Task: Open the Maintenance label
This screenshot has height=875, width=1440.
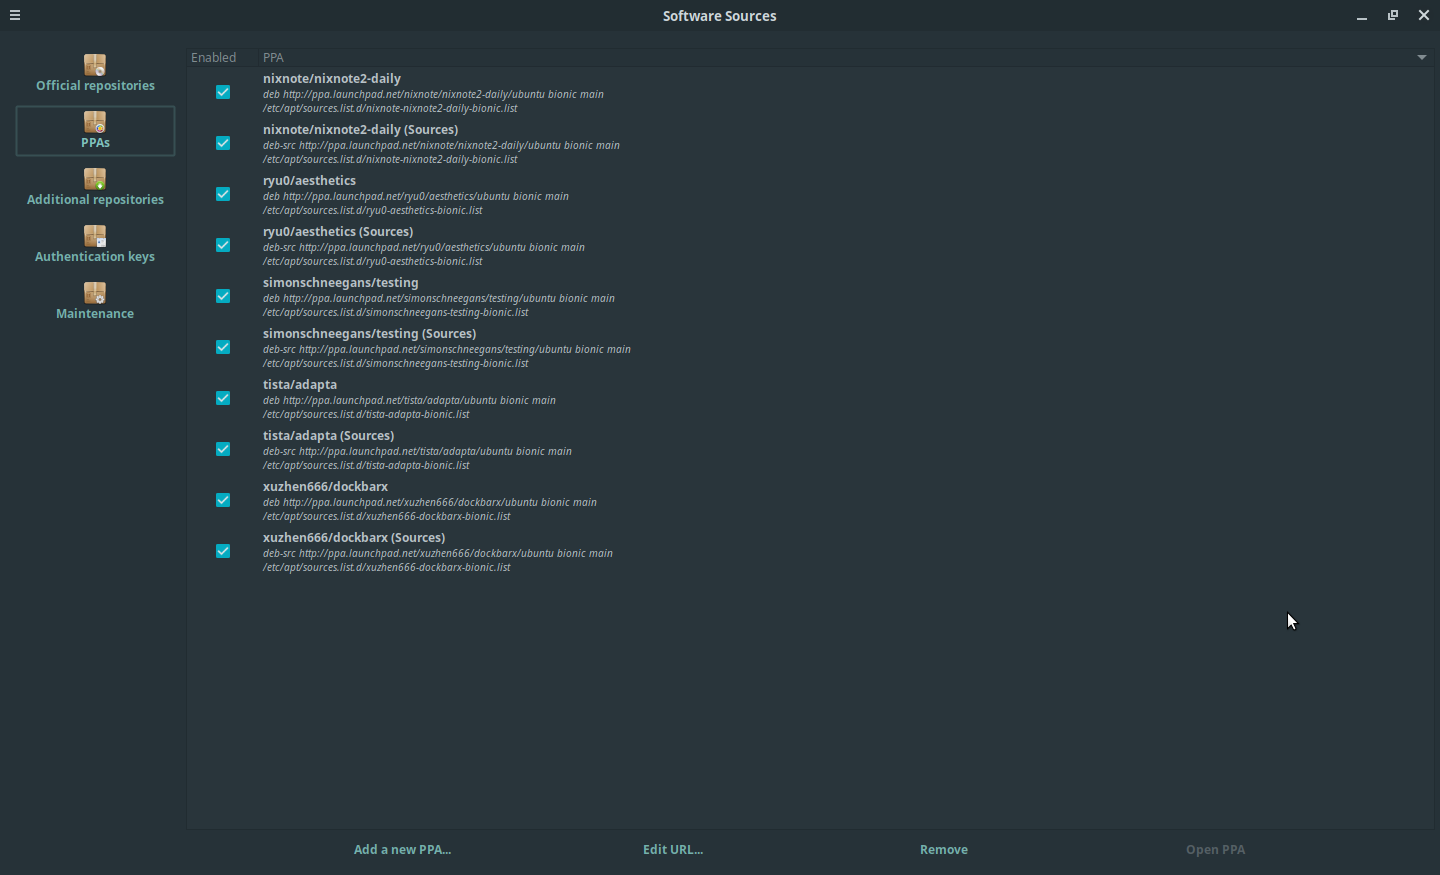Action: (95, 314)
